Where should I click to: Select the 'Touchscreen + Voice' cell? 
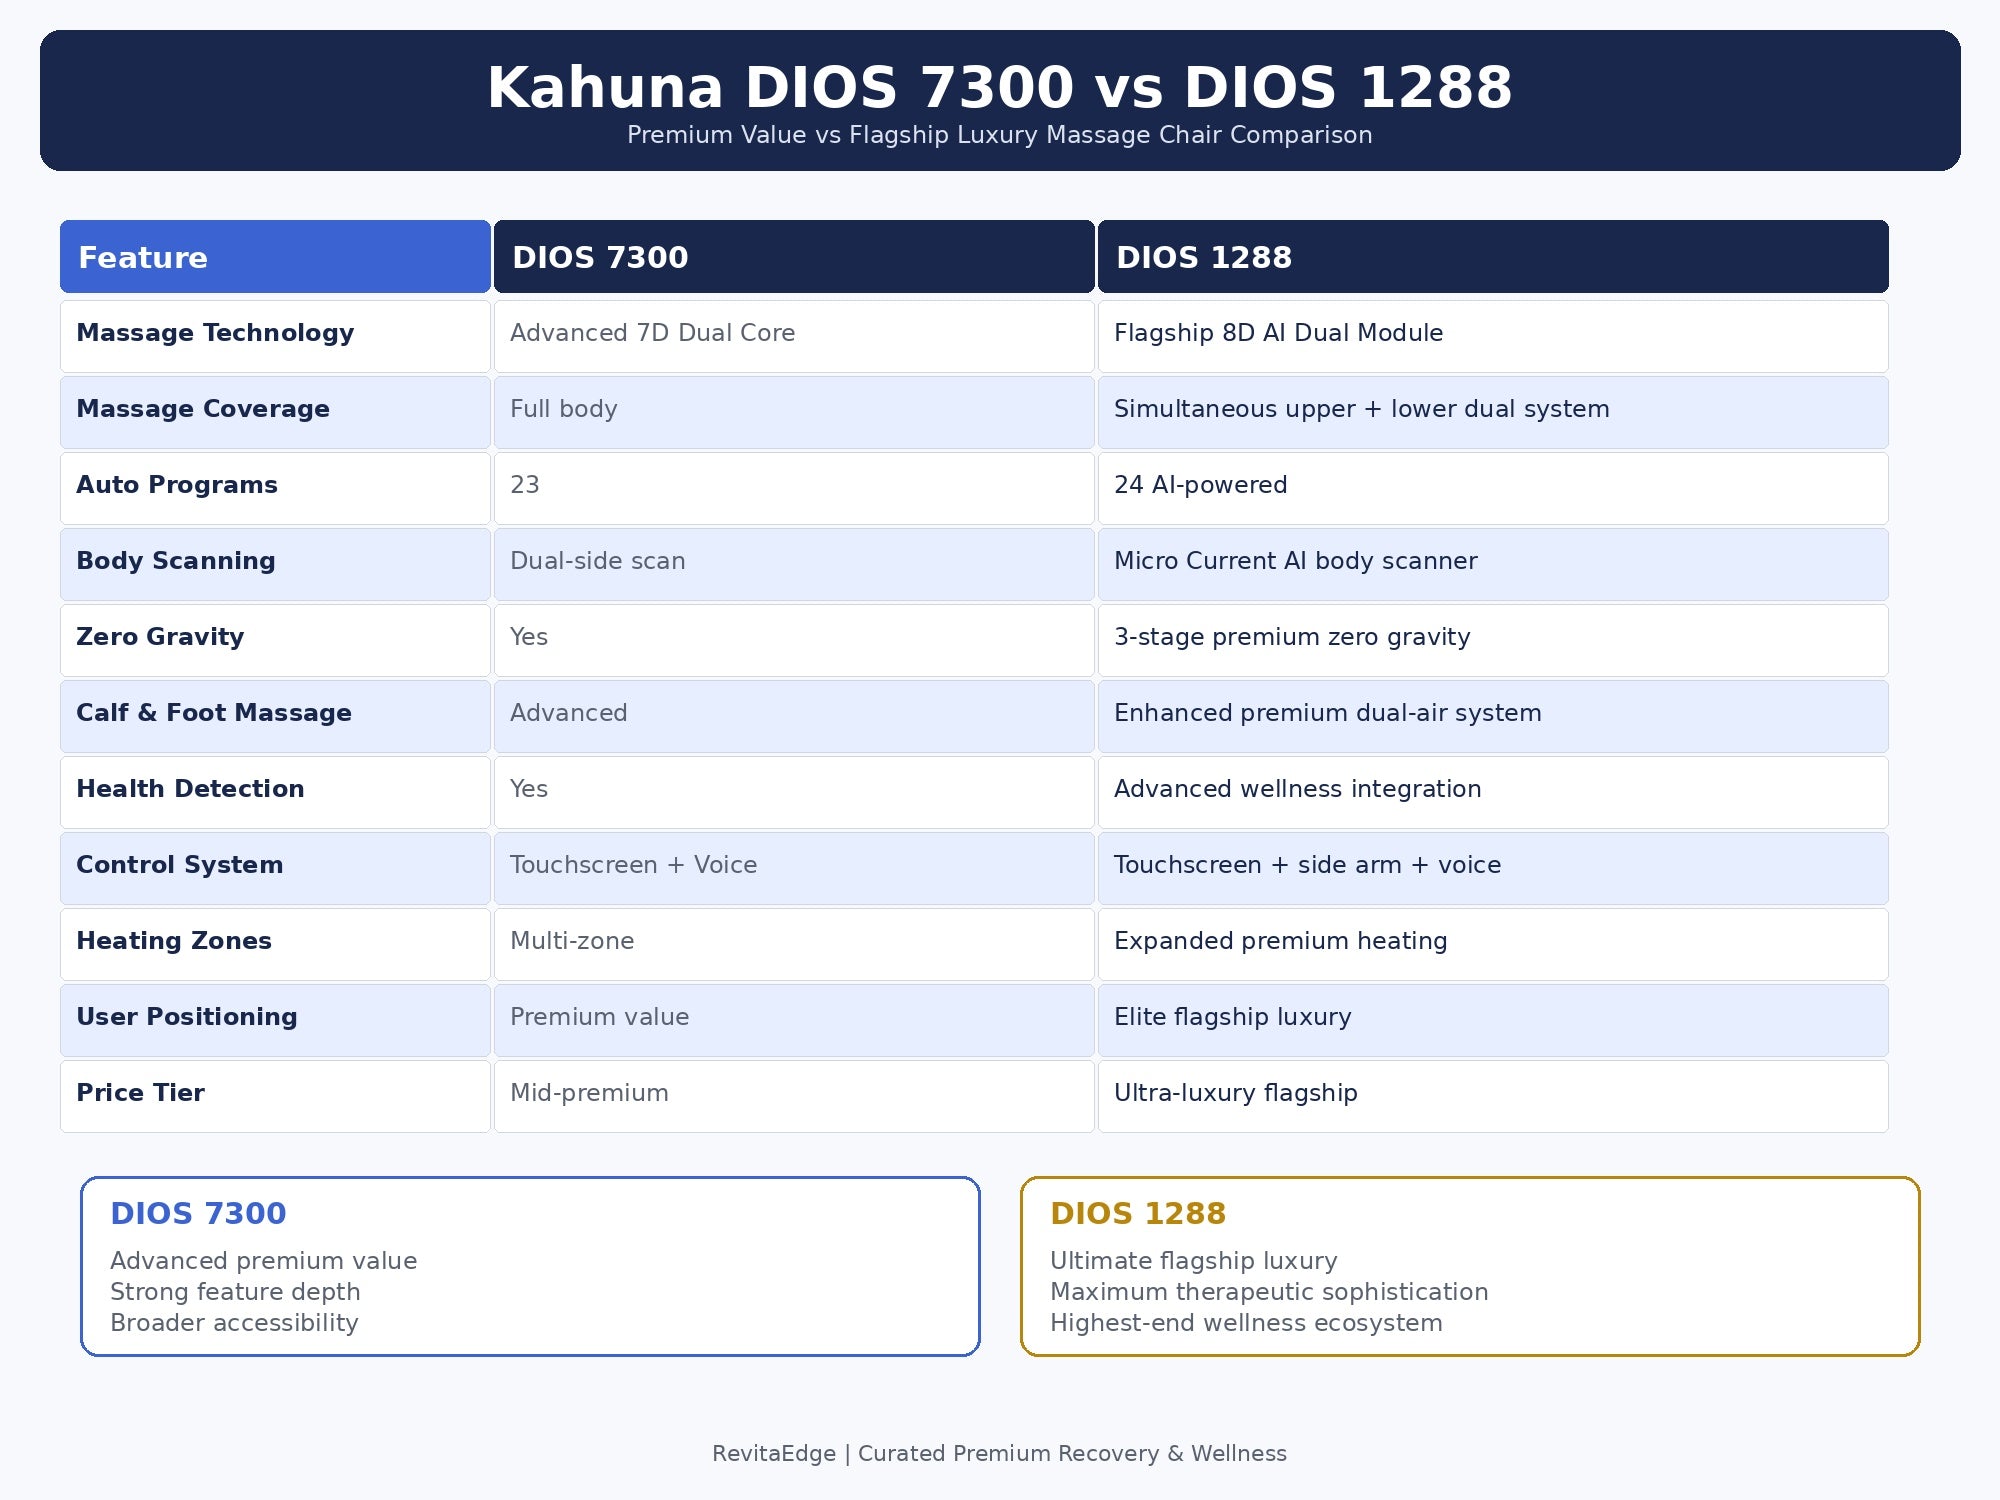tap(794, 869)
